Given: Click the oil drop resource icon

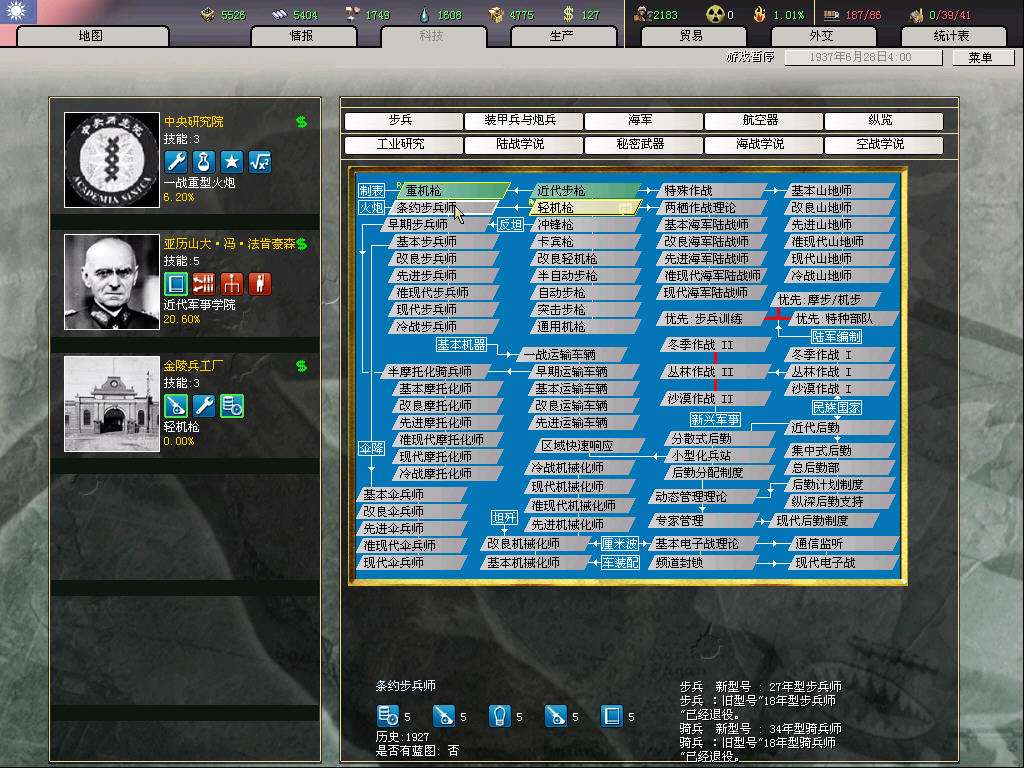Looking at the screenshot, I should pos(424,15).
